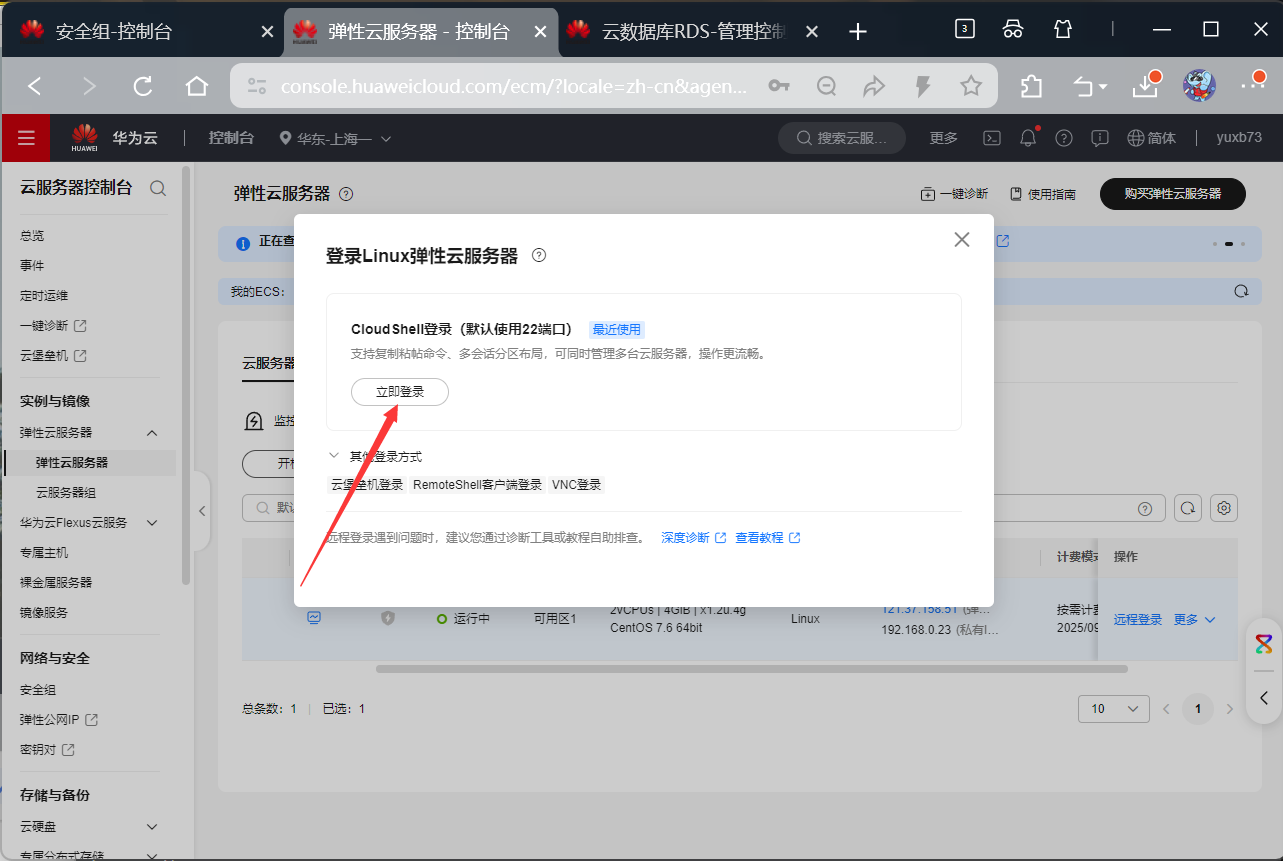The width and height of the screenshot is (1283, 861).
Task: Open 密钥对 sidebar link
Action: click(47, 750)
